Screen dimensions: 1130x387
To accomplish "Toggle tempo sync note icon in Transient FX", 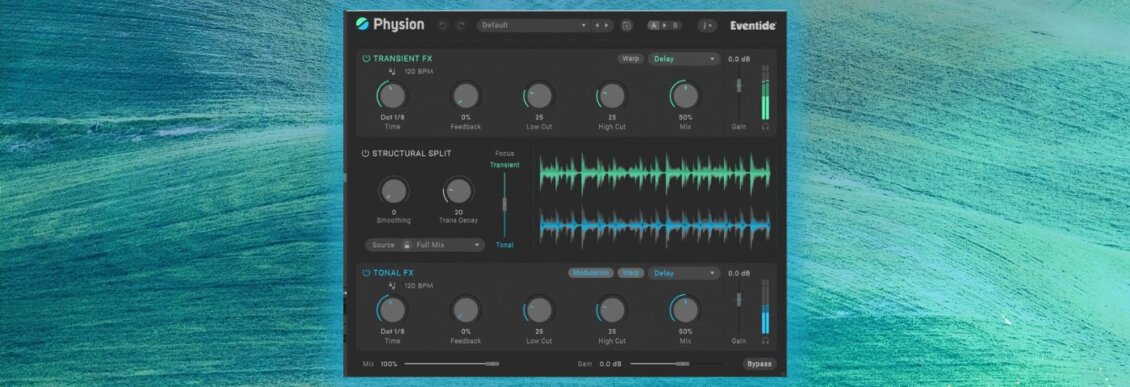I will click(393, 71).
